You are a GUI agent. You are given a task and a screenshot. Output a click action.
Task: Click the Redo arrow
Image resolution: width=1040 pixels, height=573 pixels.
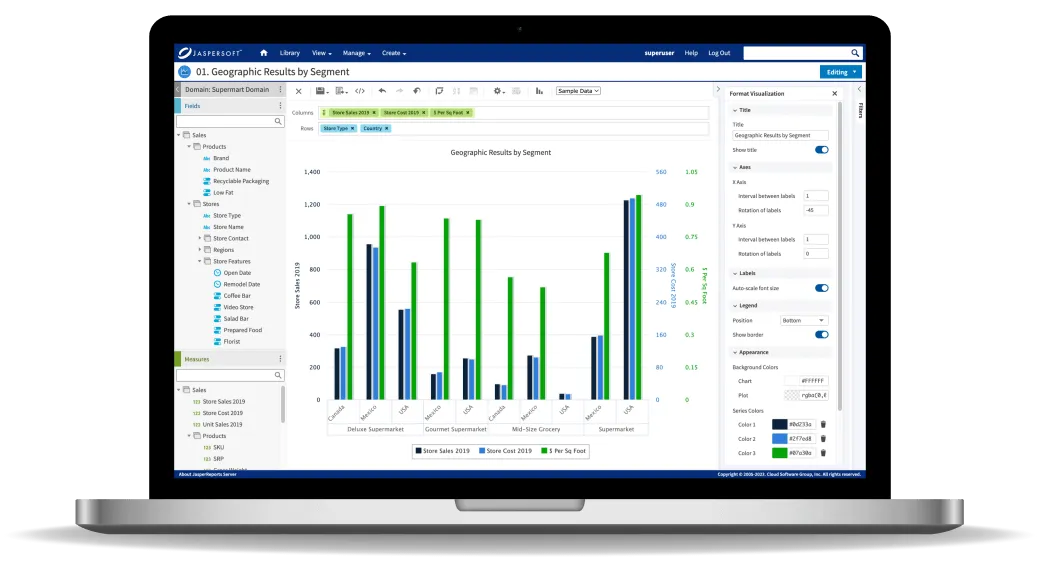[399, 91]
